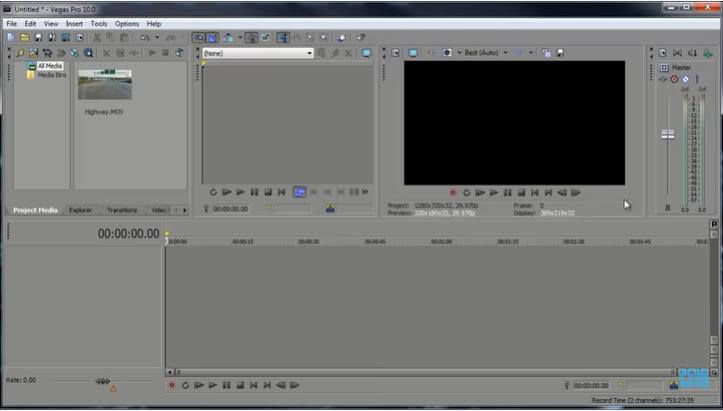This screenshot has width=723, height=411.
Task: Open What's This Help icon
Action: coord(361,38)
